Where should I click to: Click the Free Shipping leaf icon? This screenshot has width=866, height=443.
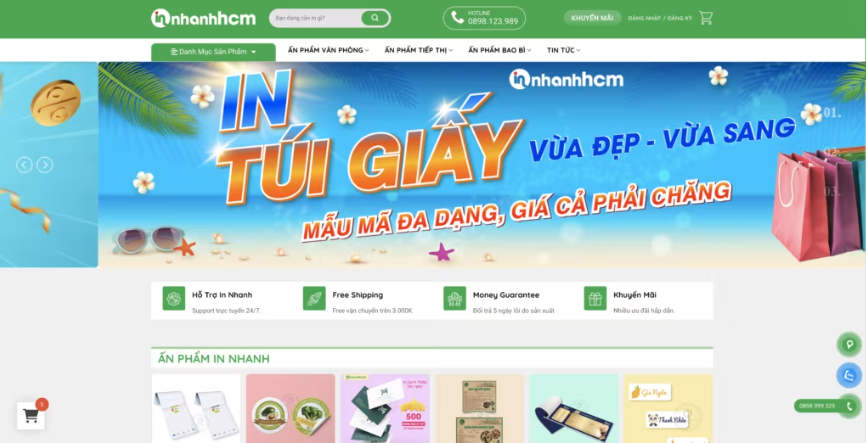(314, 298)
